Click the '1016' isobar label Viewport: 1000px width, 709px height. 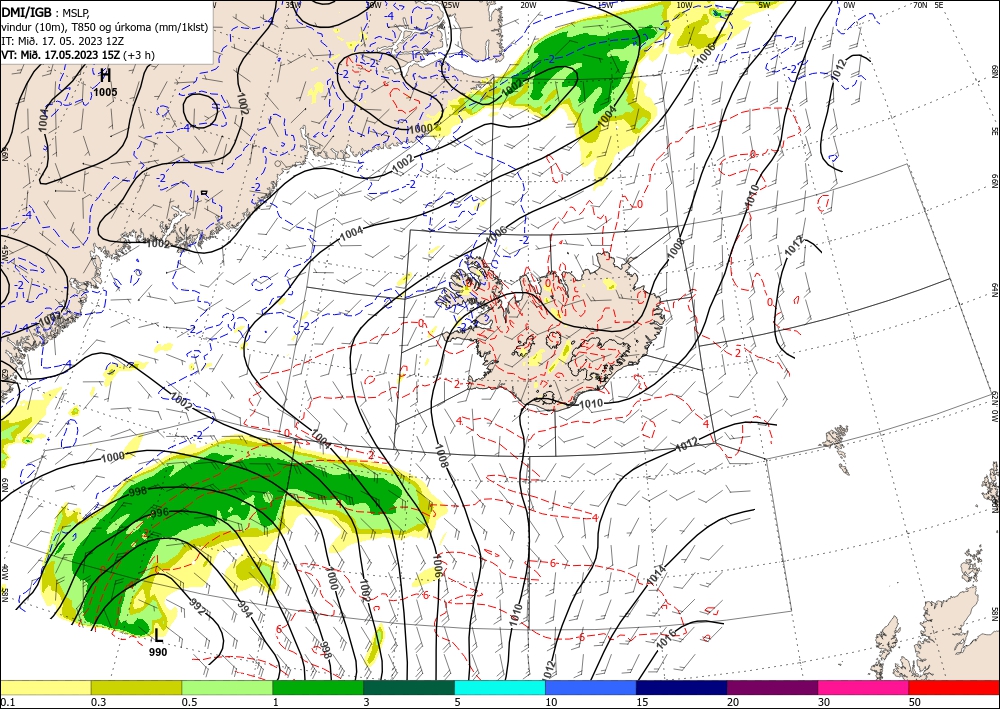click(666, 639)
